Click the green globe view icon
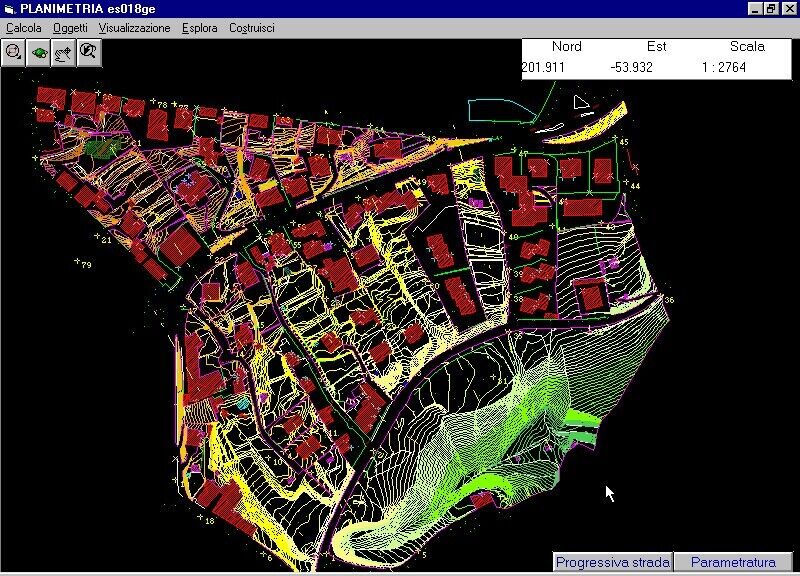 click(39, 53)
